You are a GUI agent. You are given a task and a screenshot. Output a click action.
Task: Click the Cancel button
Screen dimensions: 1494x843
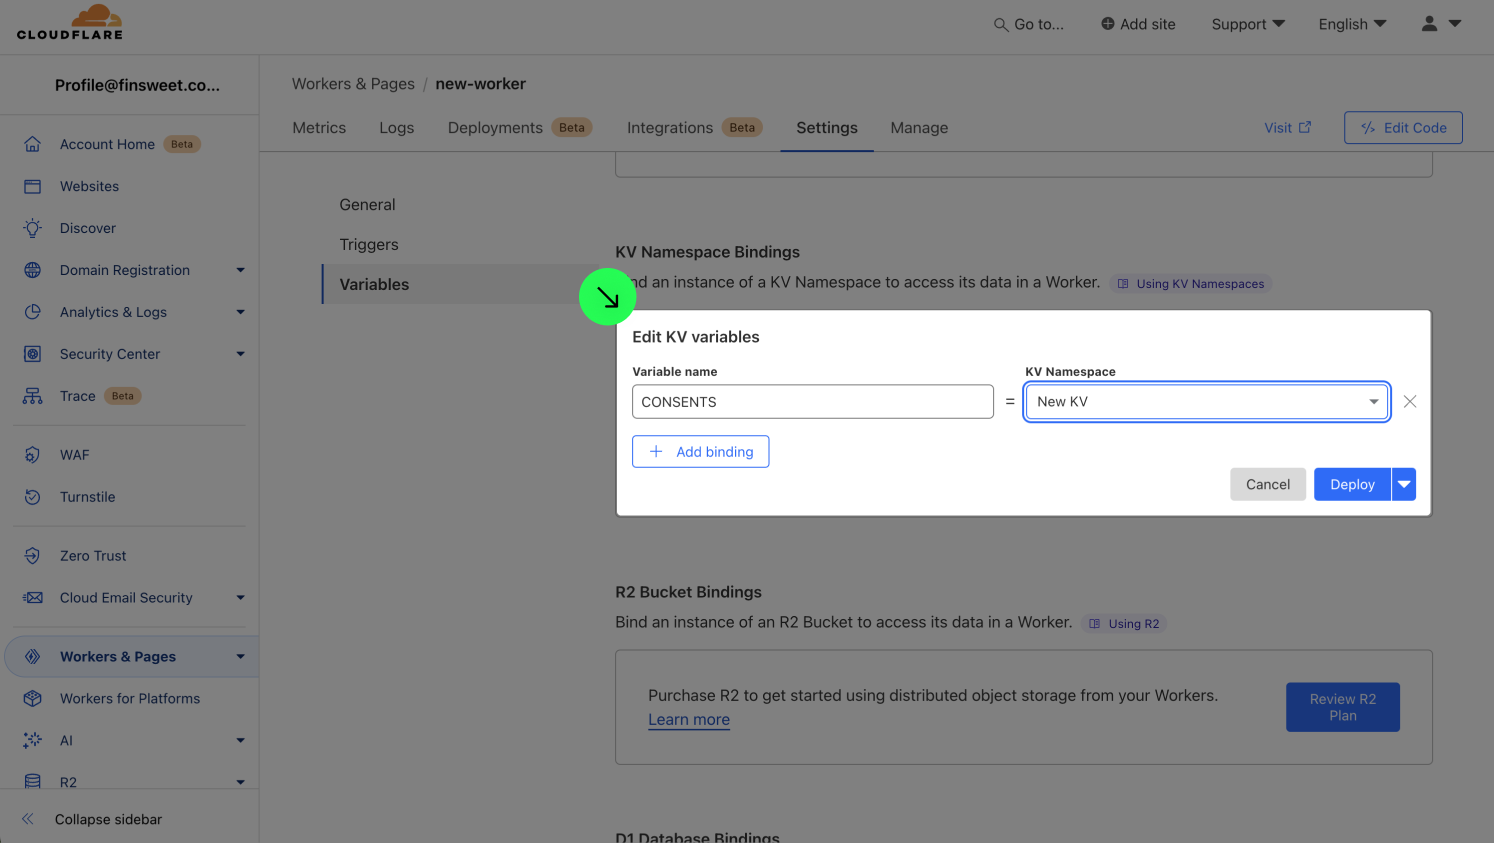tap(1268, 484)
